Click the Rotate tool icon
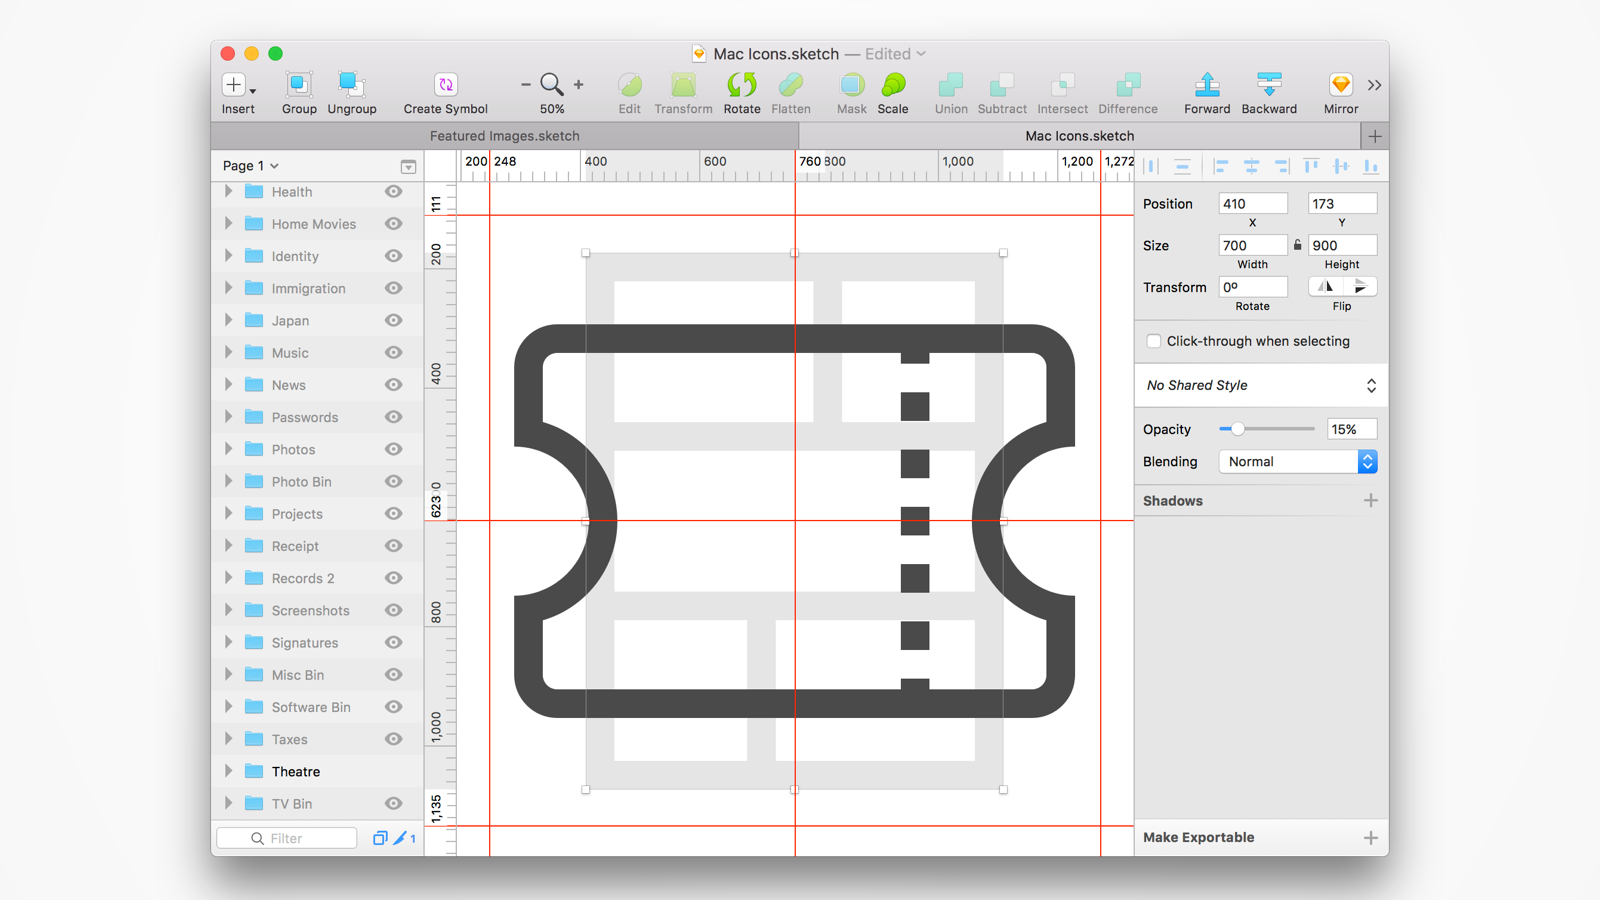Image resolution: width=1600 pixels, height=900 pixels. 741,86
